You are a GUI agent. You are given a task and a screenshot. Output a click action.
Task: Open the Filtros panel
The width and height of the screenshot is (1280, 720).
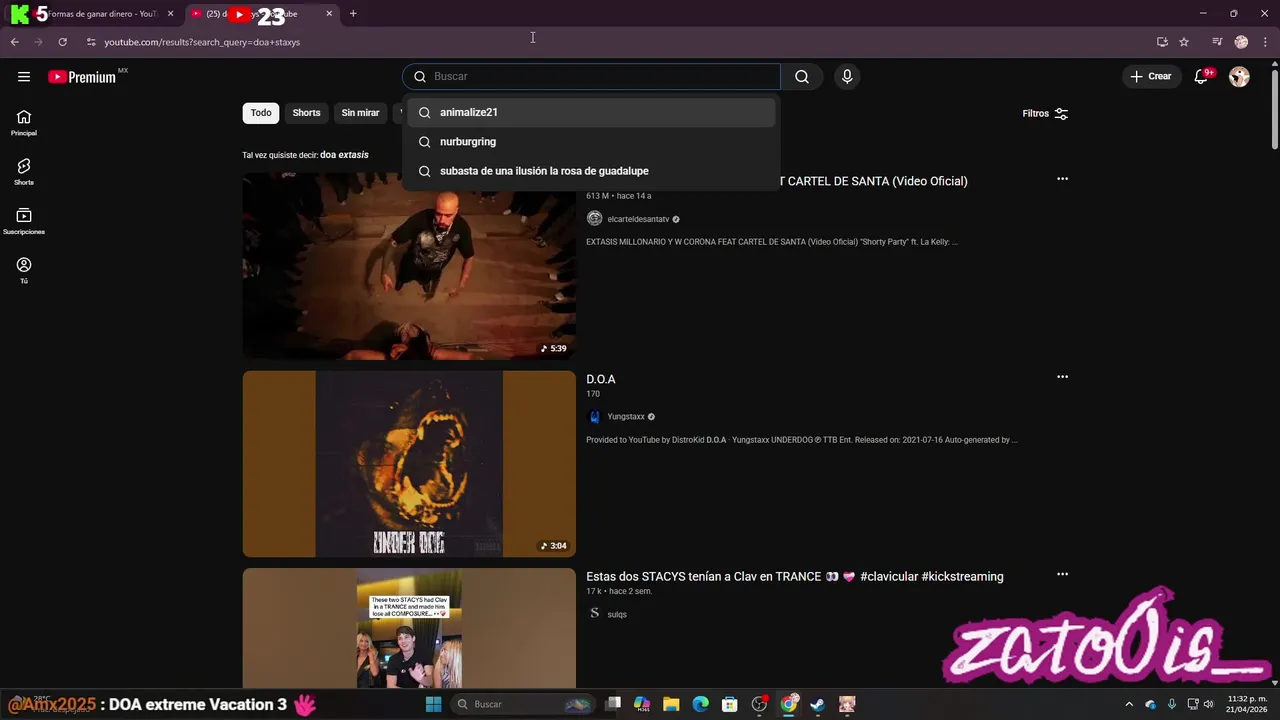pyautogui.click(x=1045, y=114)
